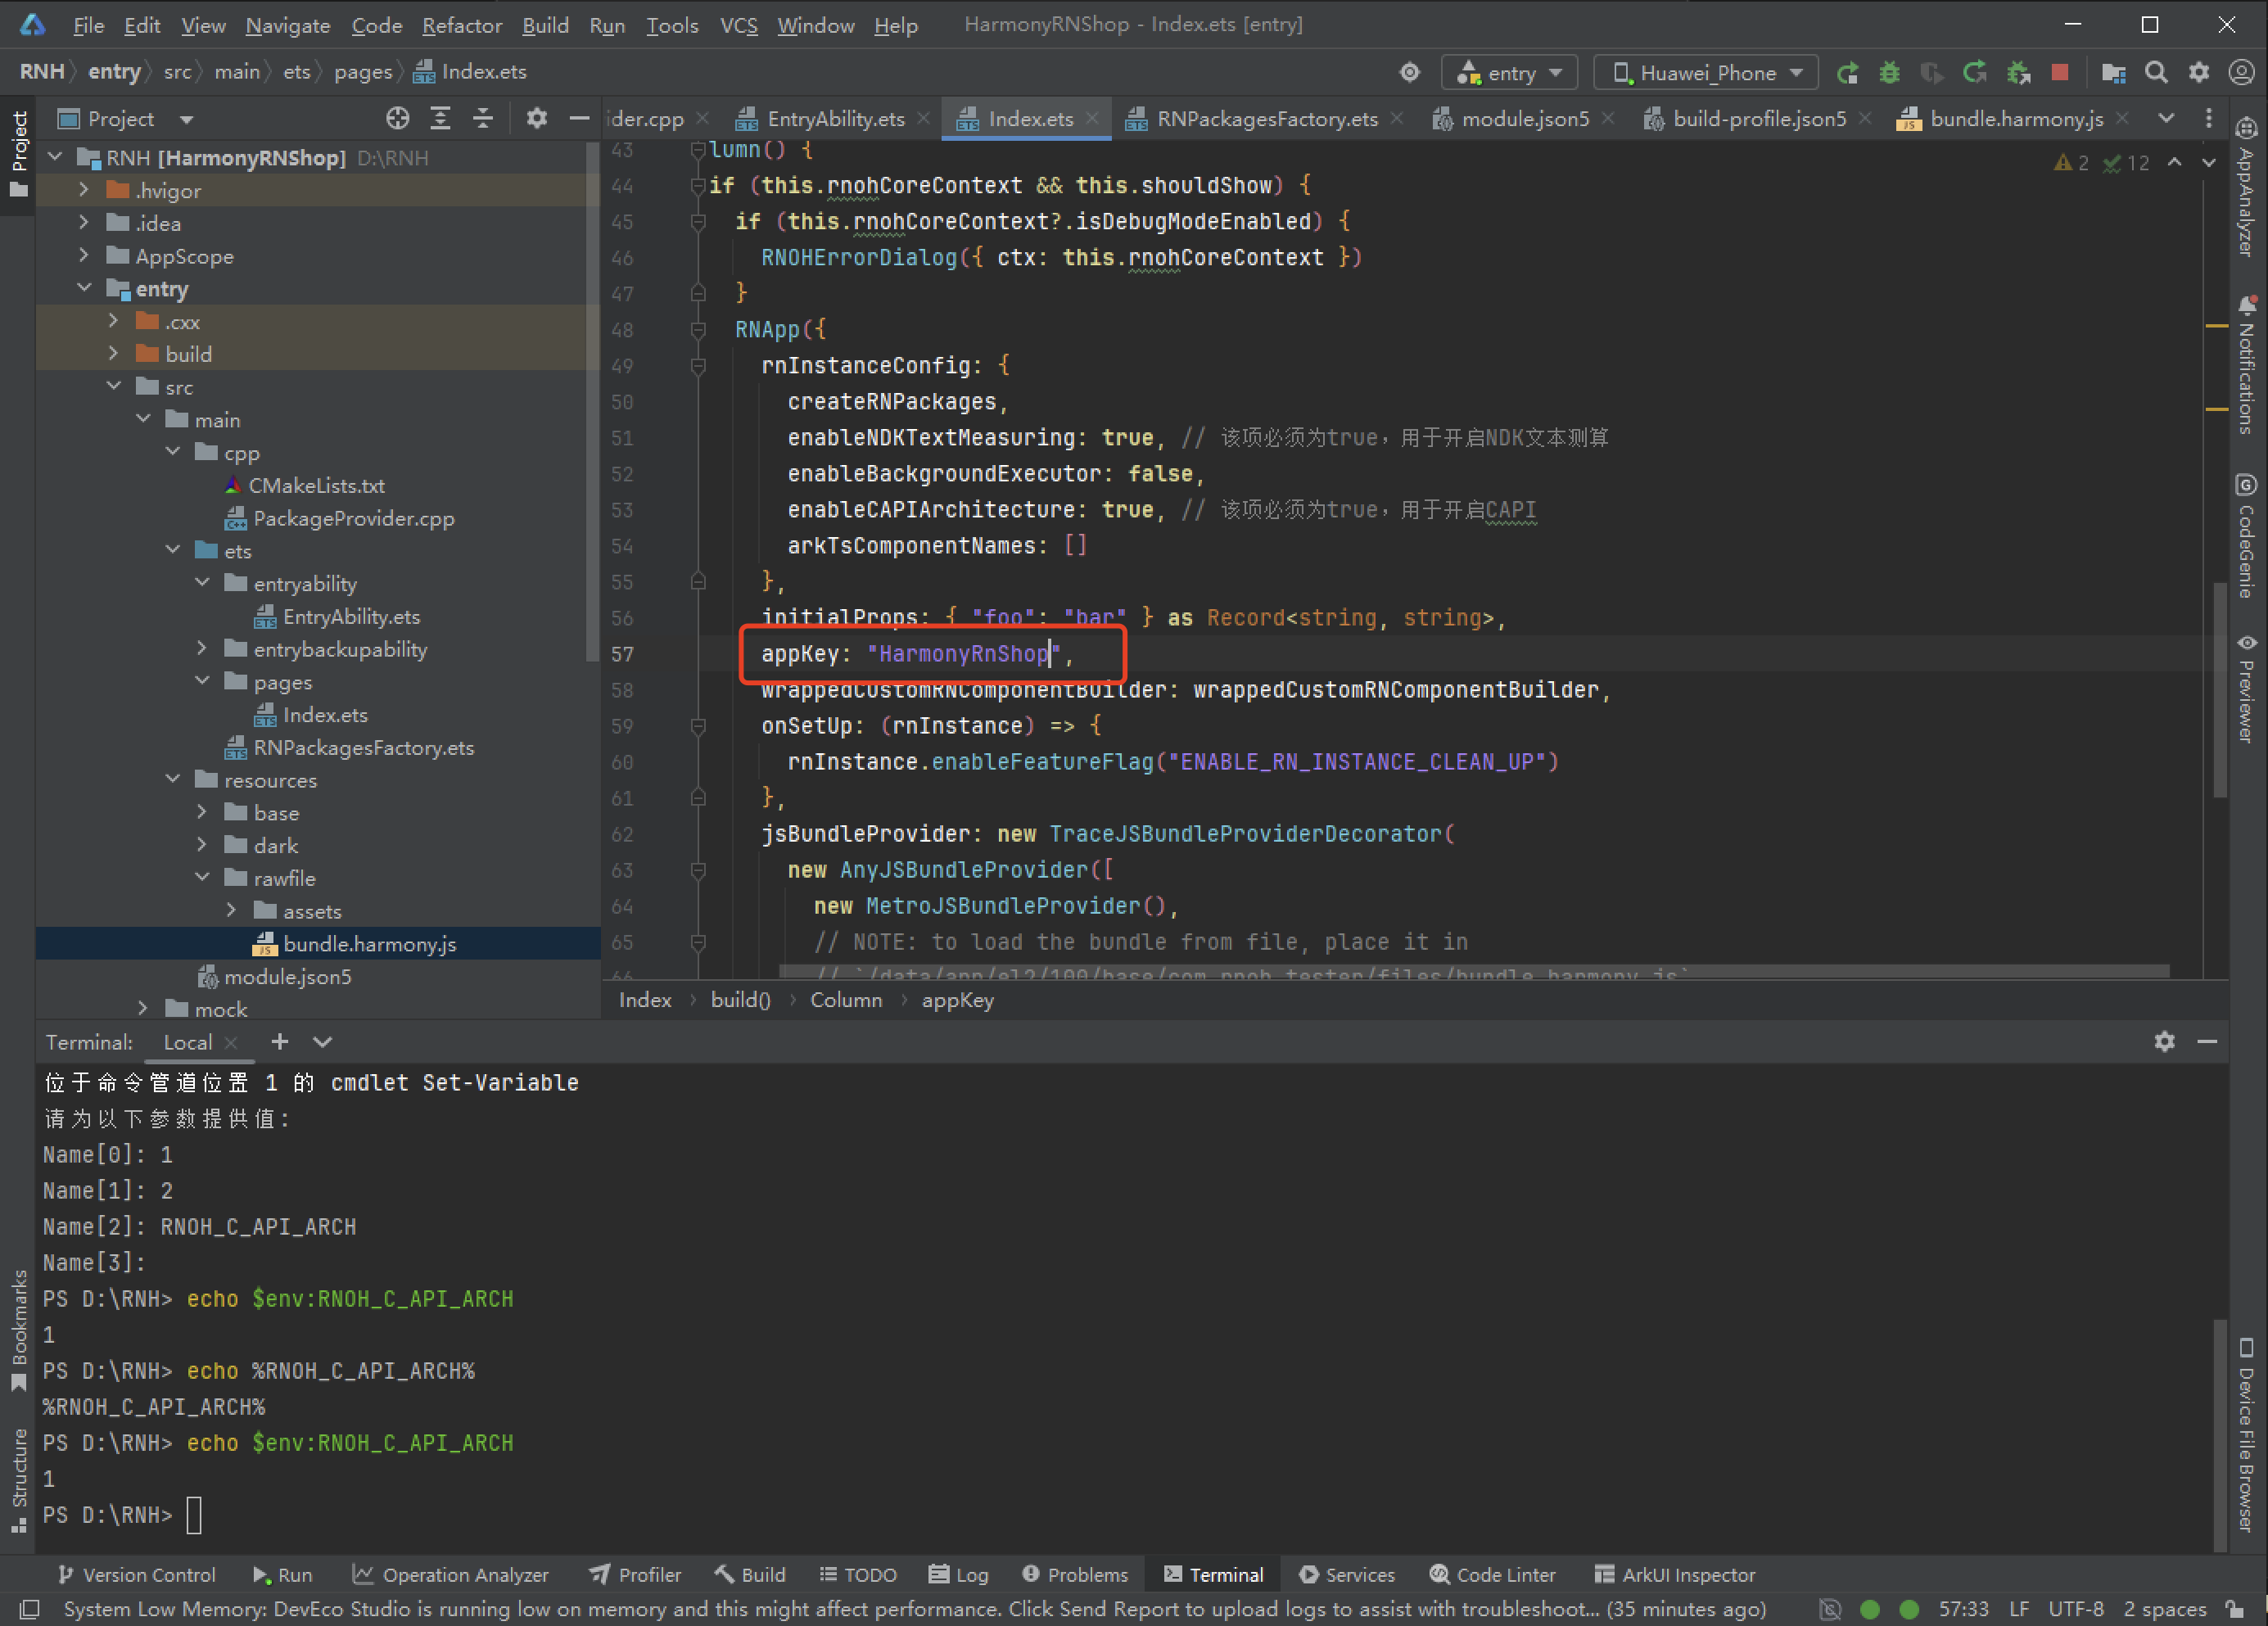Open terminal settings gear icon
The width and height of the screenshot is (2268, 1626).
click(x=2164, y=1042)
